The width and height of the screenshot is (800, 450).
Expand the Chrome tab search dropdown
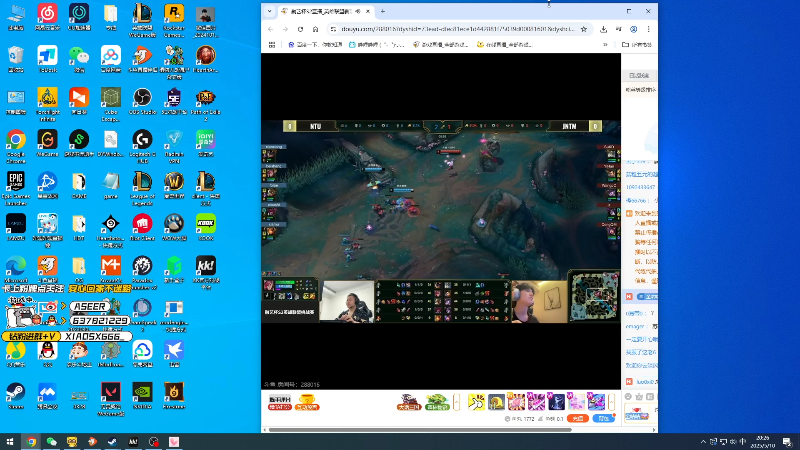269,11
